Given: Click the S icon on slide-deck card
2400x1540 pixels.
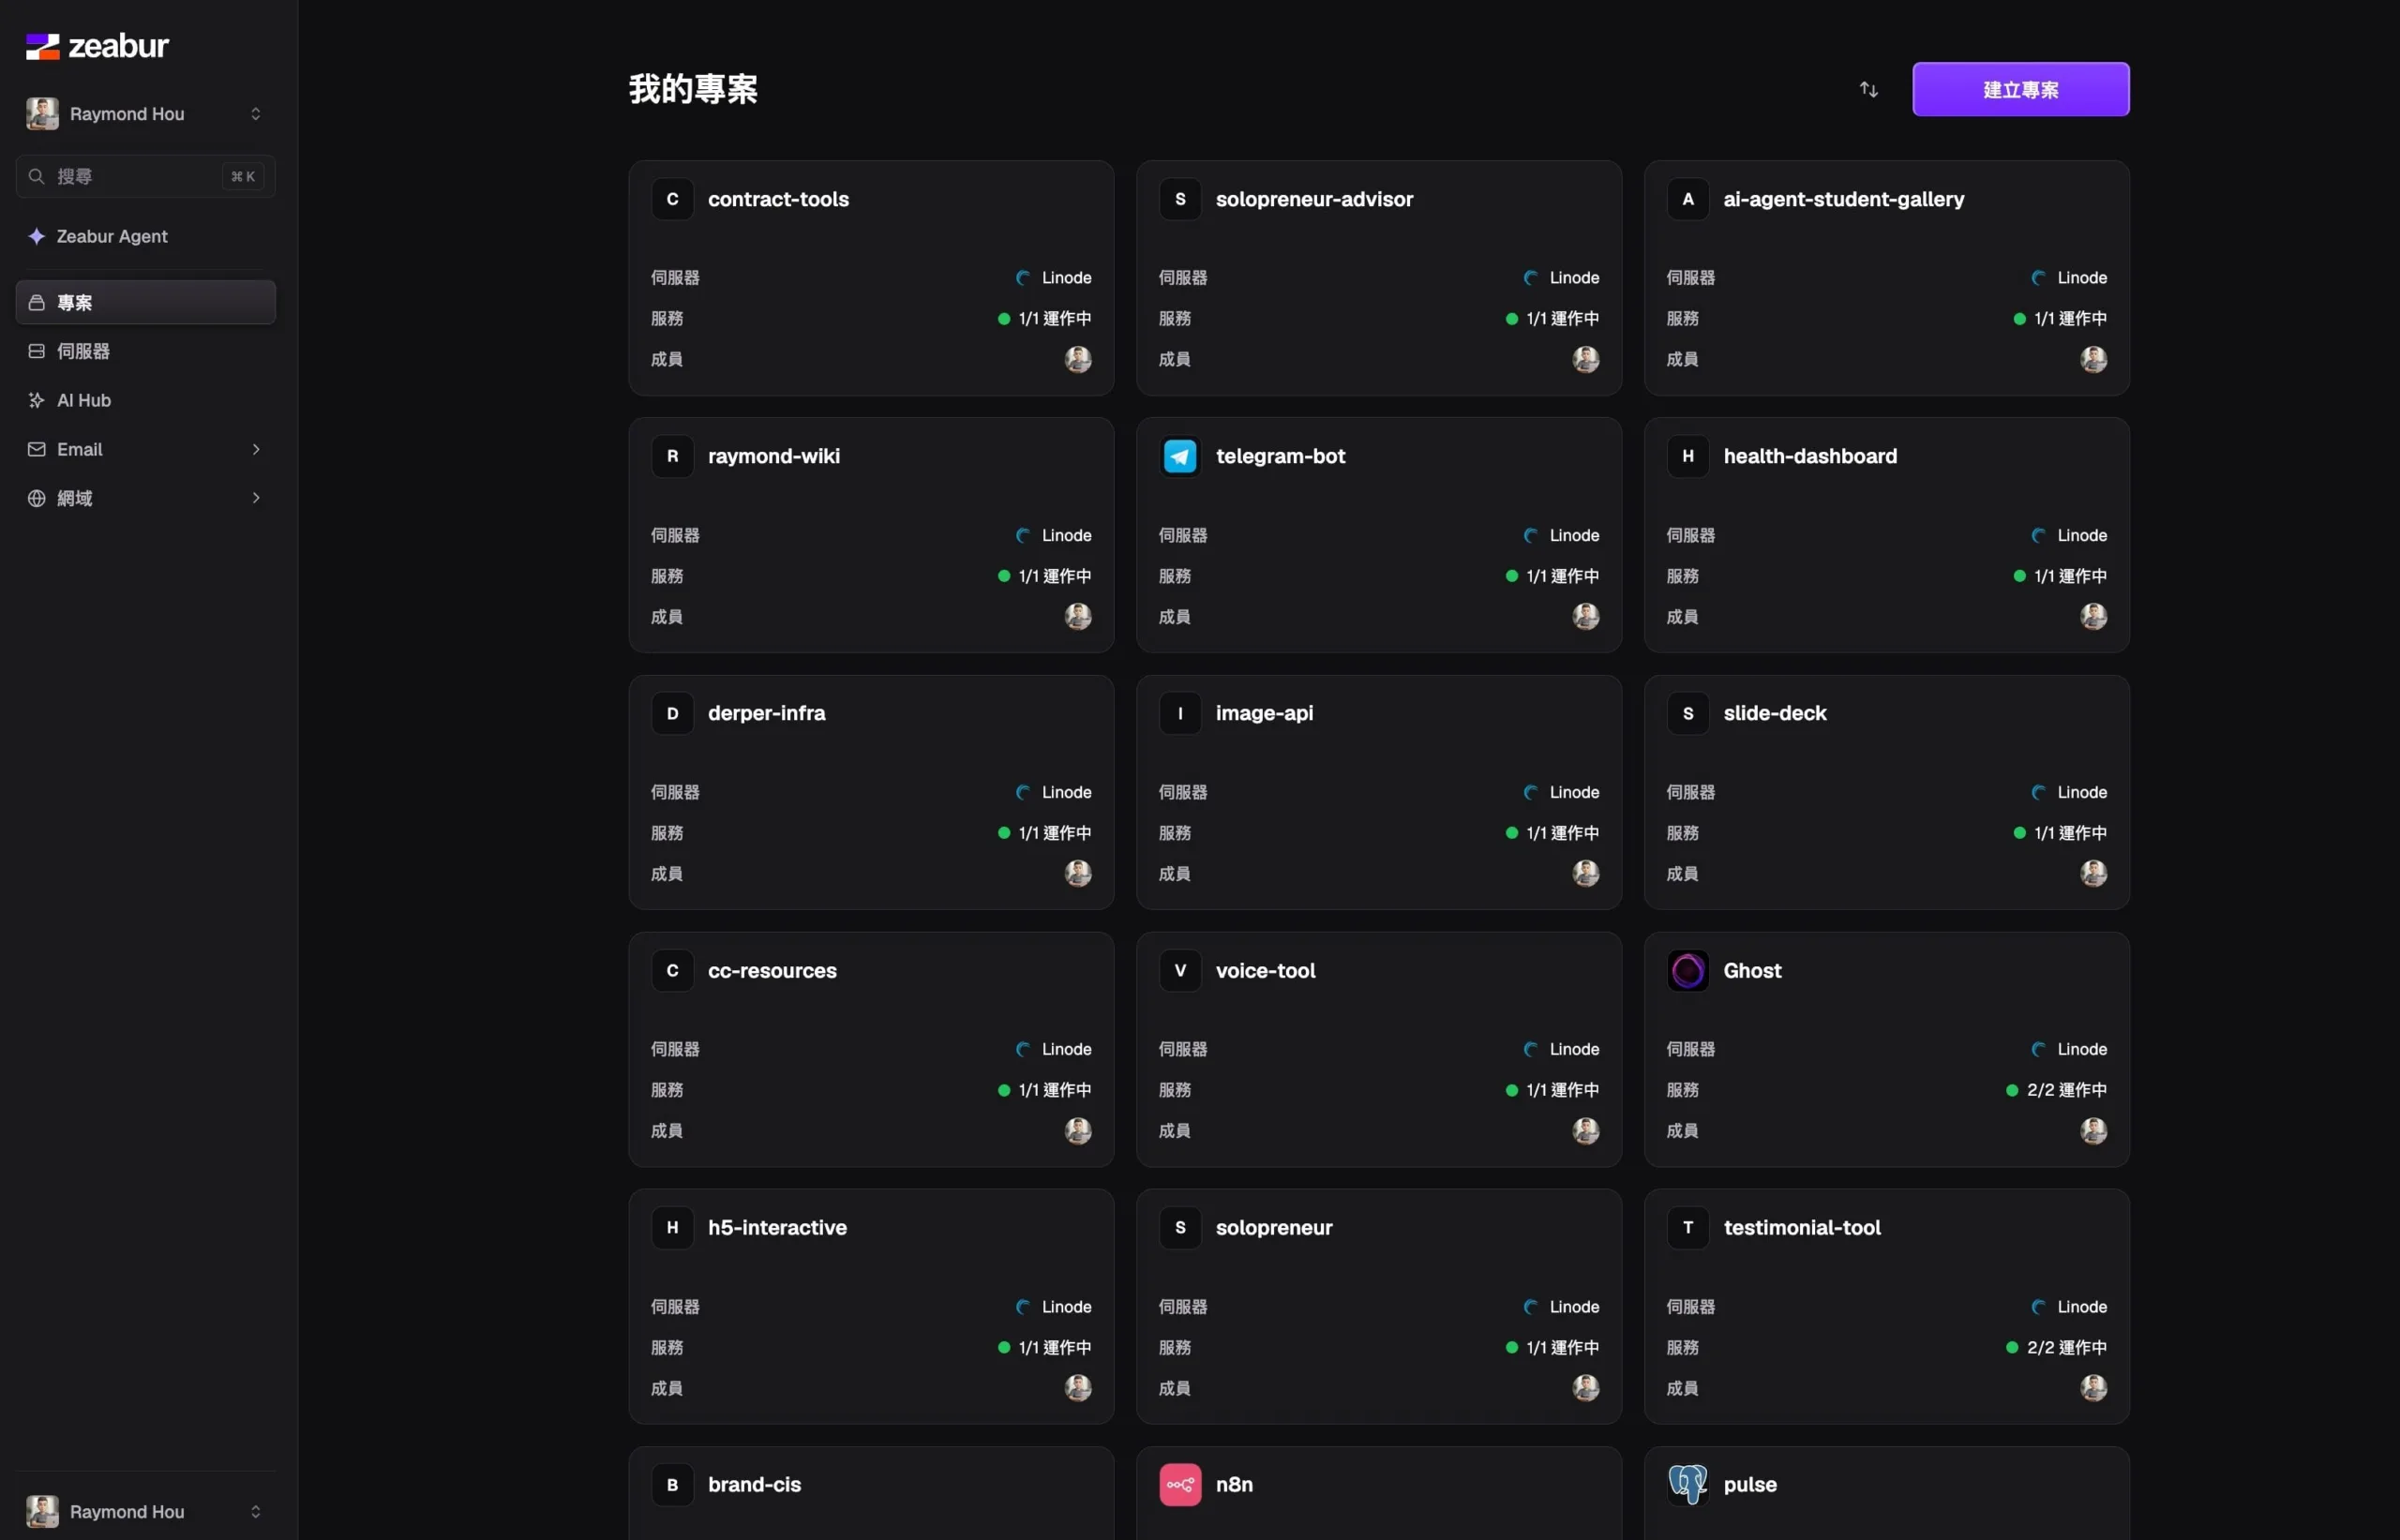Looking at the screenshot, I should (1687, 713).
